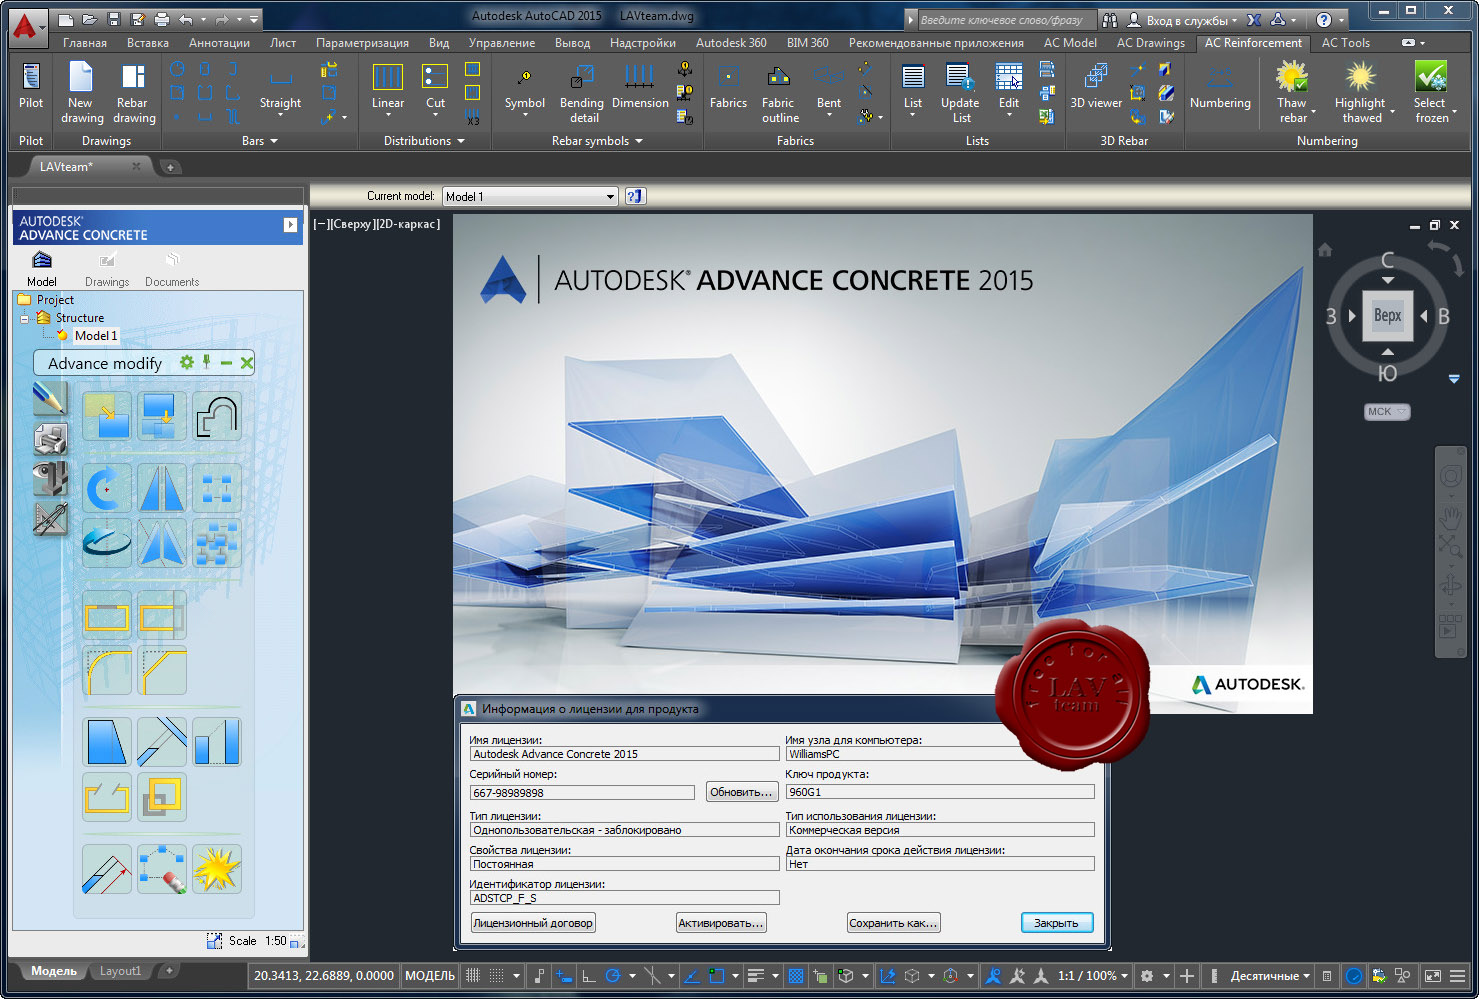Toggle ortho mode in status bar
Screen dimensions: 1479x999
coord(589,975)
